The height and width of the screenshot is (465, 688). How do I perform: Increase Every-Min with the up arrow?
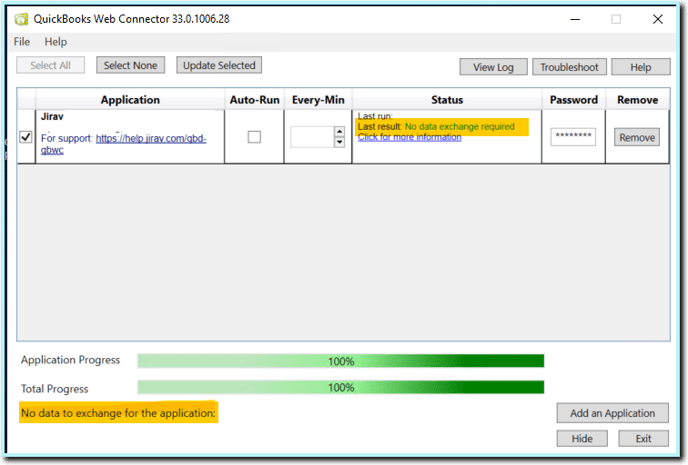coord(339,132)
